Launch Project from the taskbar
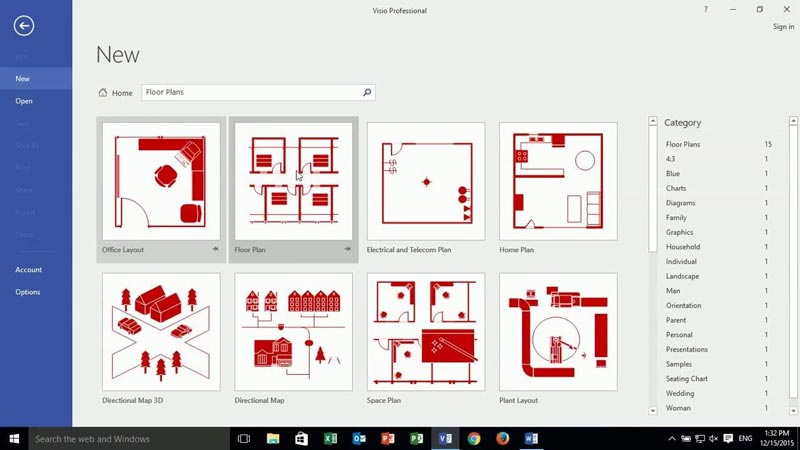Viewport: 800px width, 450px height. click(x=416, y=439)
